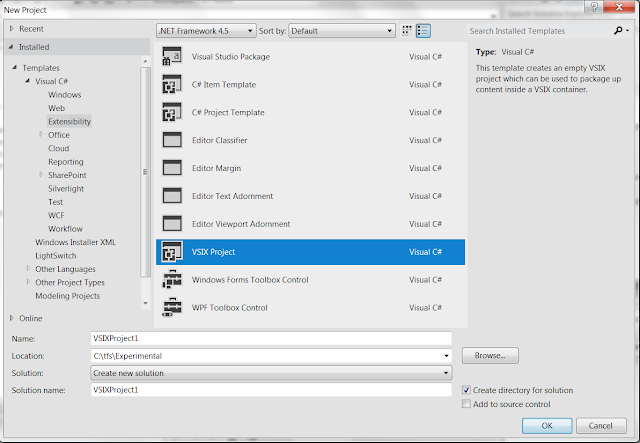Click the WPF Toolbox Control icon
This screenshot has width=640, height=443.
pyautogui.click(x=172, y=307)
